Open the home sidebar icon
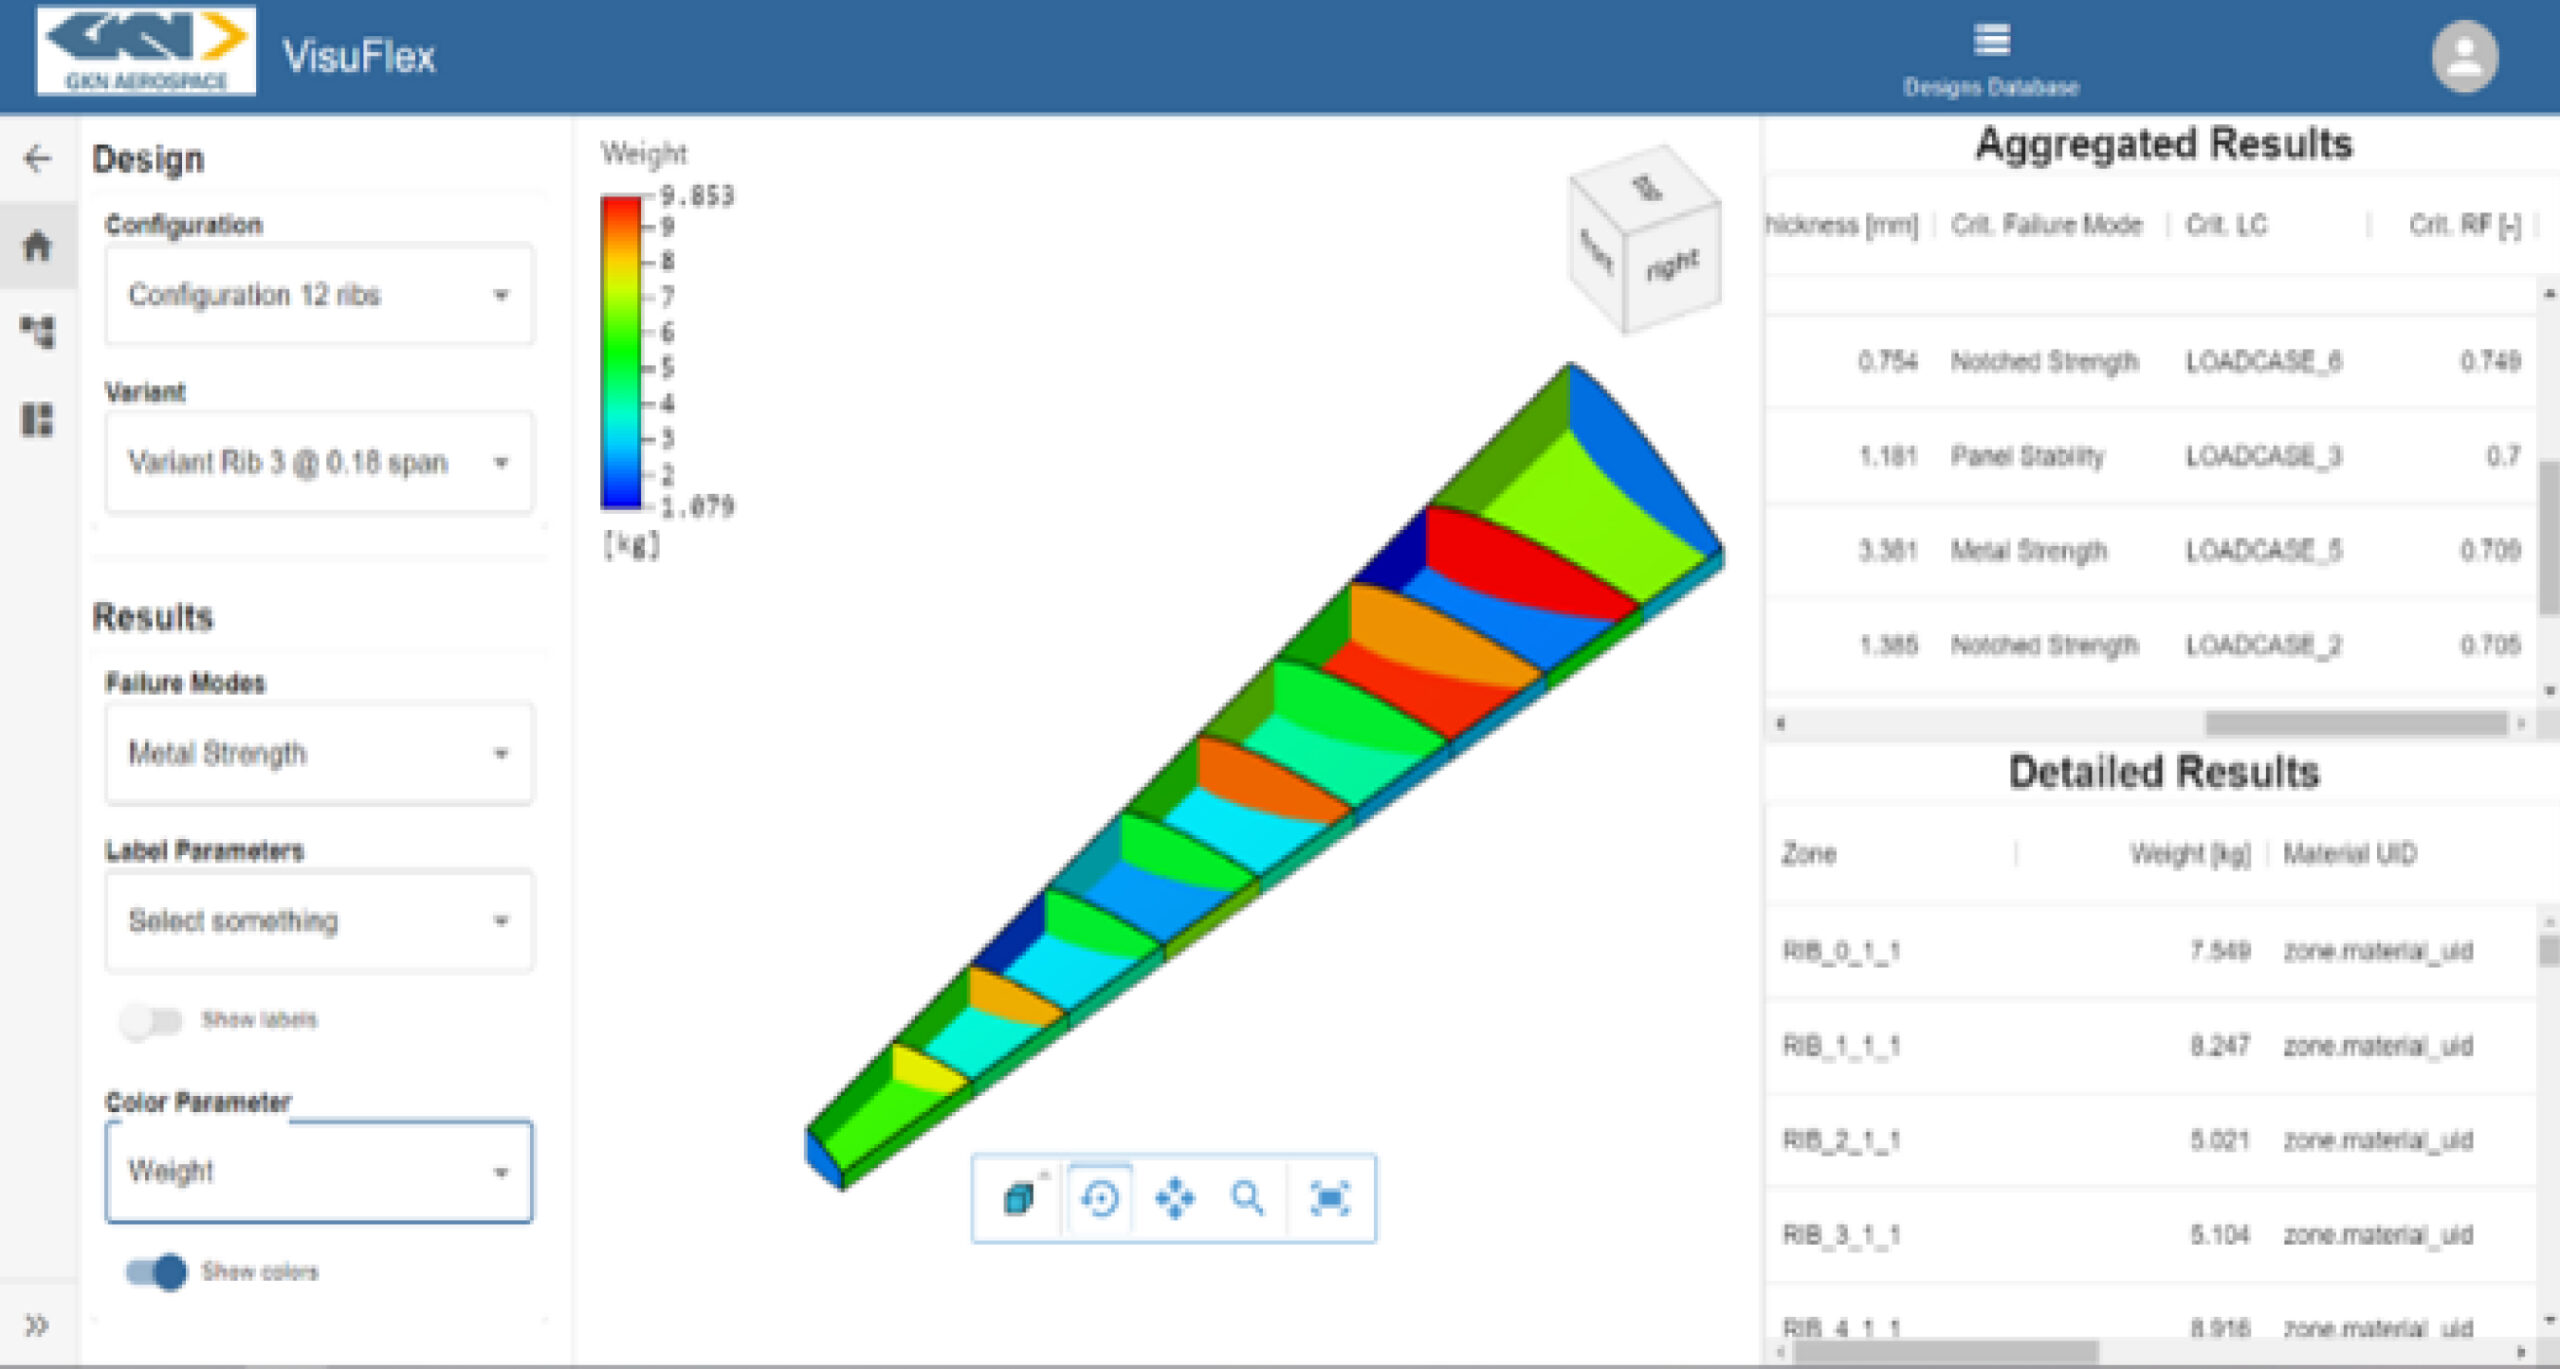This screenshot has height=1369, width=2560. point(37,246)
